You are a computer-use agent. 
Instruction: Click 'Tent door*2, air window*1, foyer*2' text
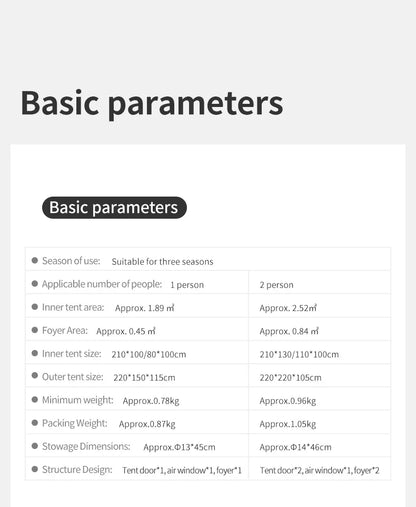coord(319,470)
